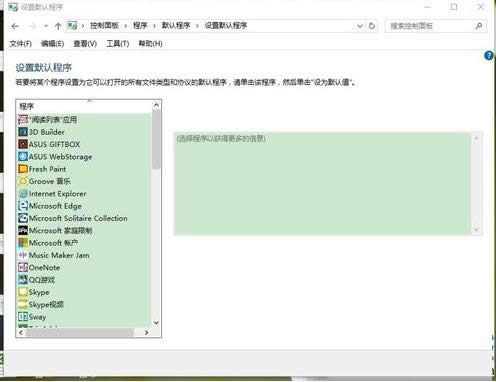496x382 pixels.
Task: Open the 查看(V) menu
Action: [85, 44]
